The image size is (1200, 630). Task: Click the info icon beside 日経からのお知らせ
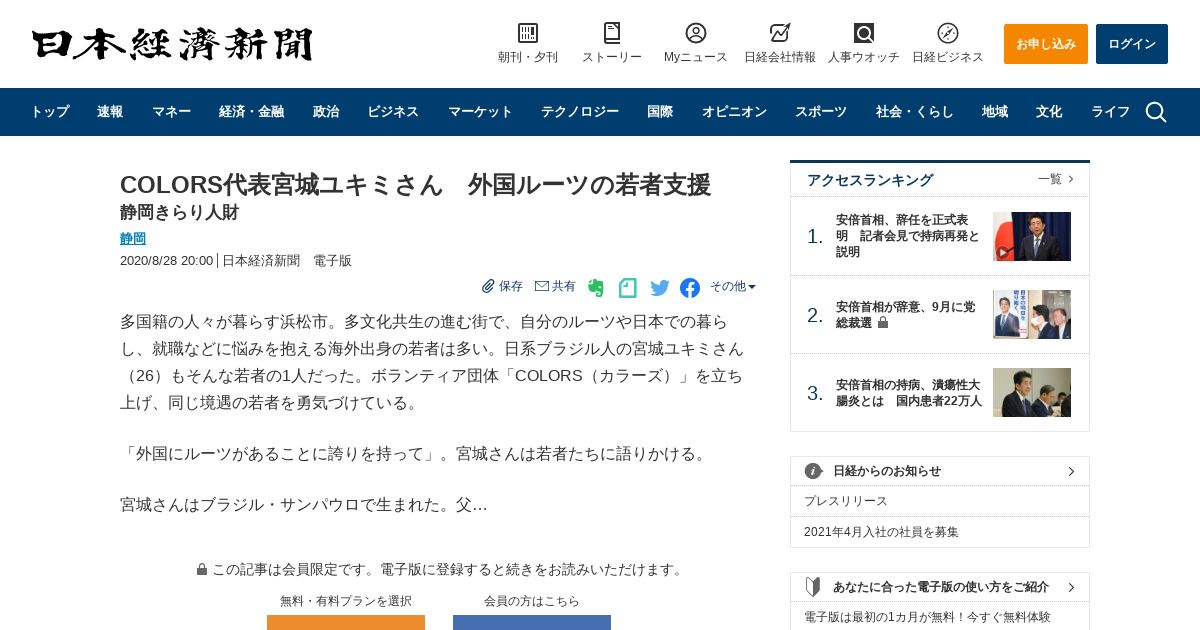tap(813, 471)
